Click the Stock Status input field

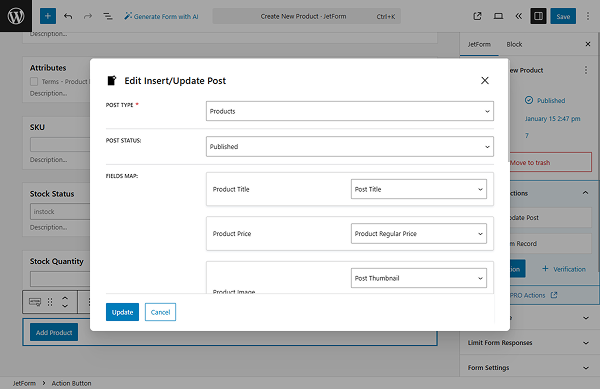[60, 212]
